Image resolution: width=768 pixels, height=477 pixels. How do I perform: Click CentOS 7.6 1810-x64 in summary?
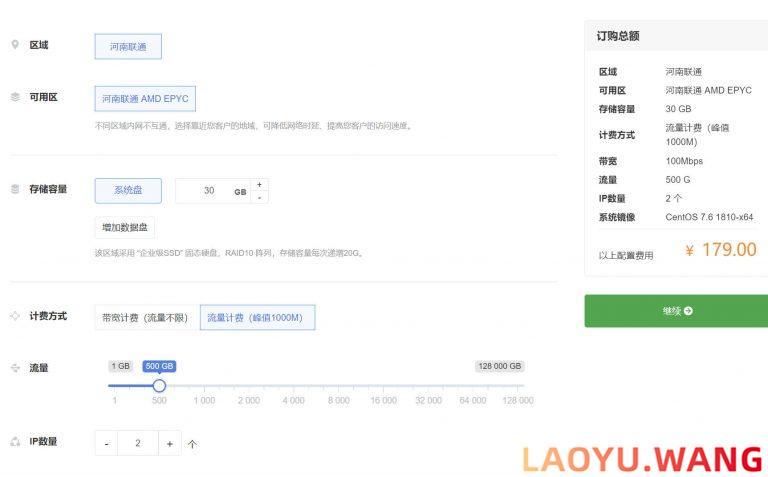pos(709,217)
